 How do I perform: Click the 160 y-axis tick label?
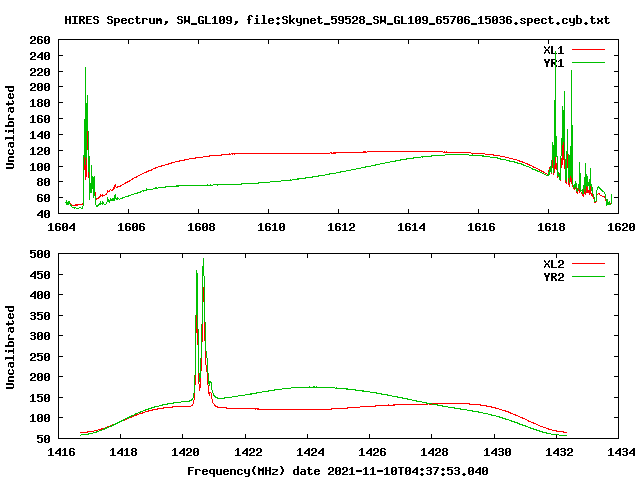click(x=40, y=119)
